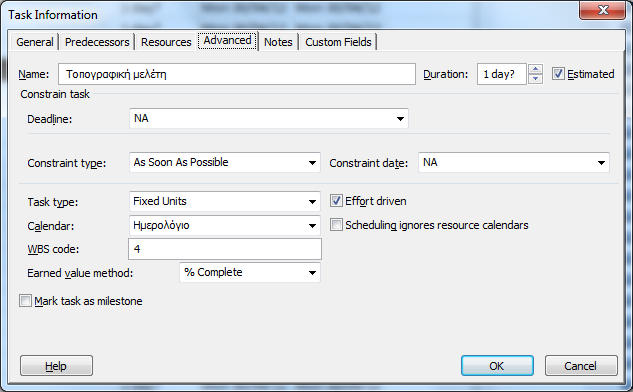Decrease duration with the down spinner arrow
This screenshot has height=392, width=633.
point(535,79)
